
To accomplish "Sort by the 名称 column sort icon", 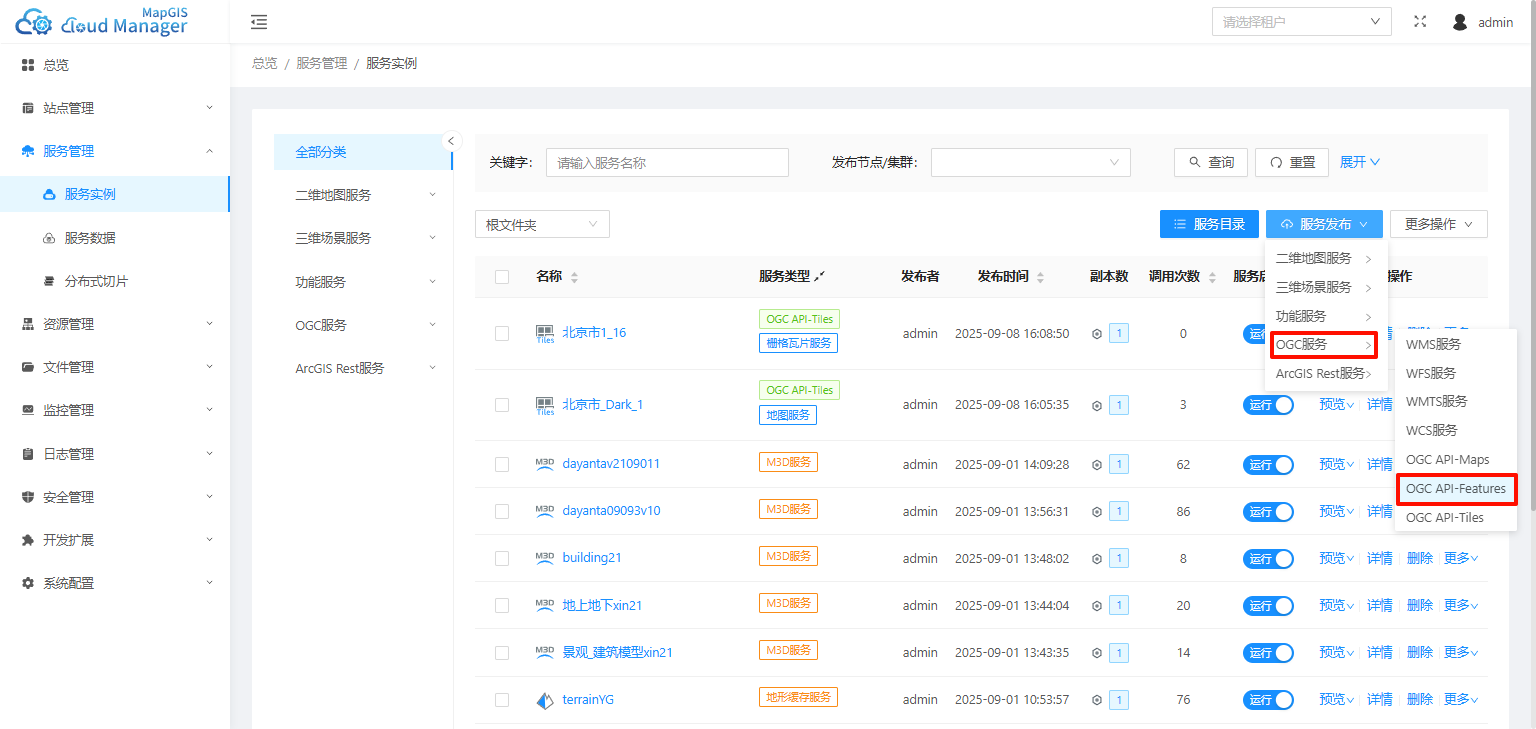I will click(x=574, y=277).
